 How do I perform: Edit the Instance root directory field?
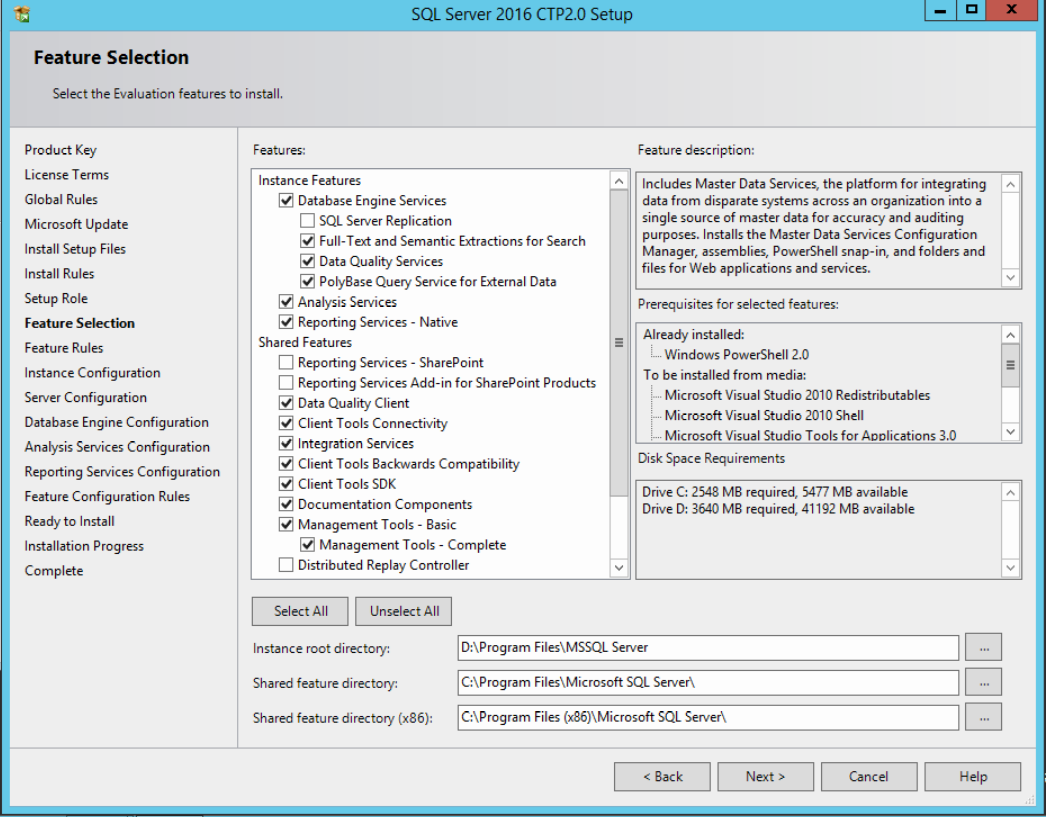tap(708, 648)
